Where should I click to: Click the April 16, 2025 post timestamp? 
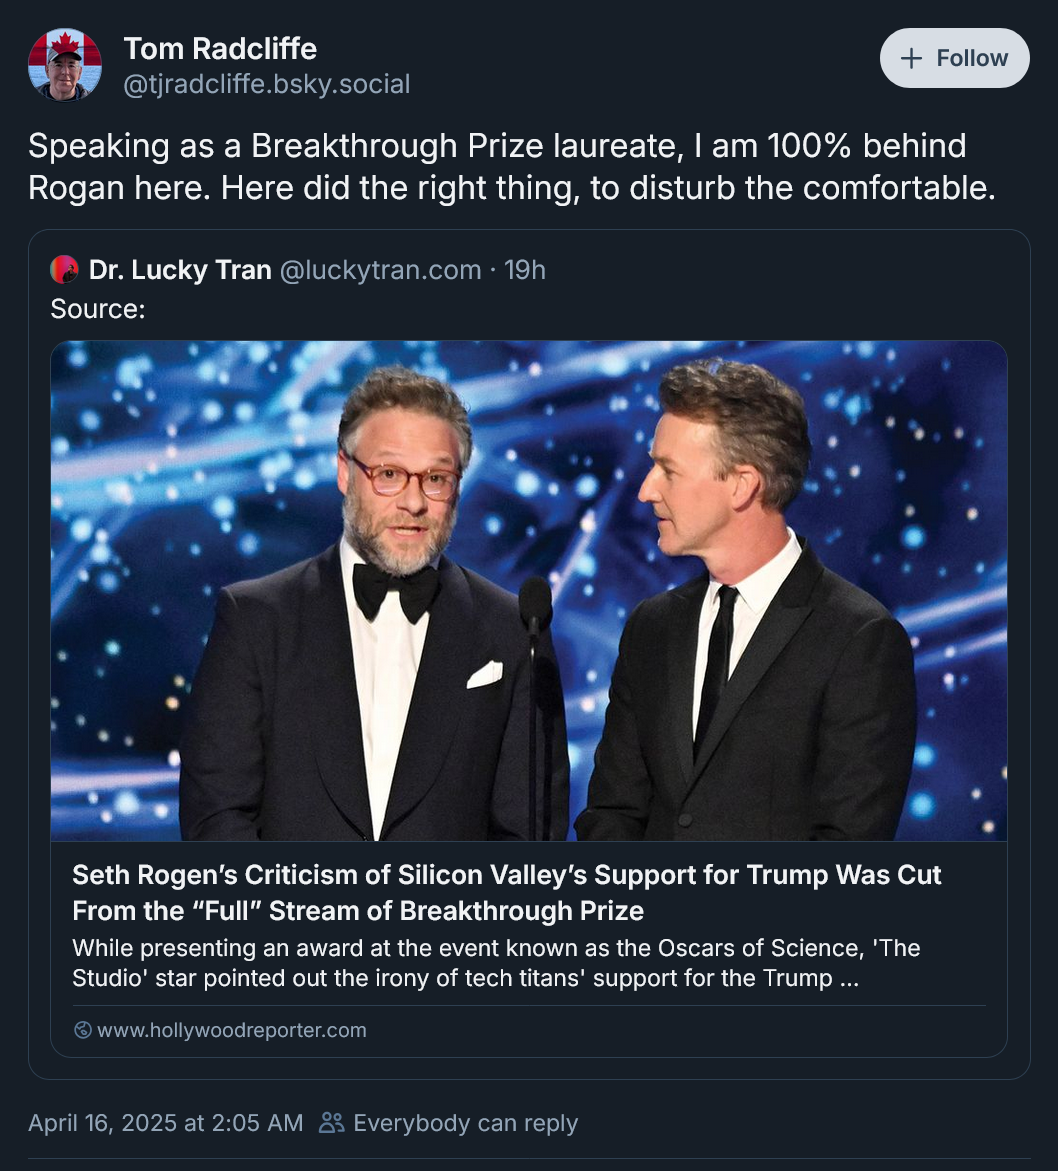point(165,1123)
